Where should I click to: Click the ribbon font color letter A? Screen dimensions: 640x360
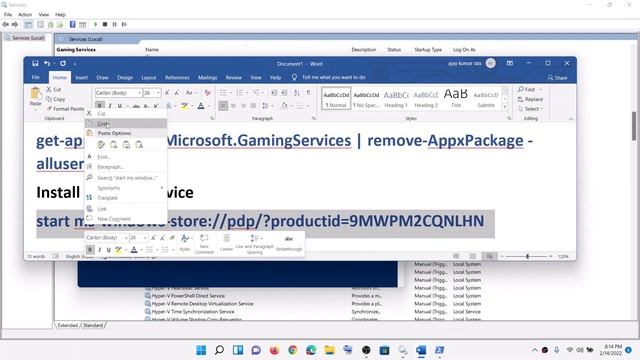click(201, 106)
